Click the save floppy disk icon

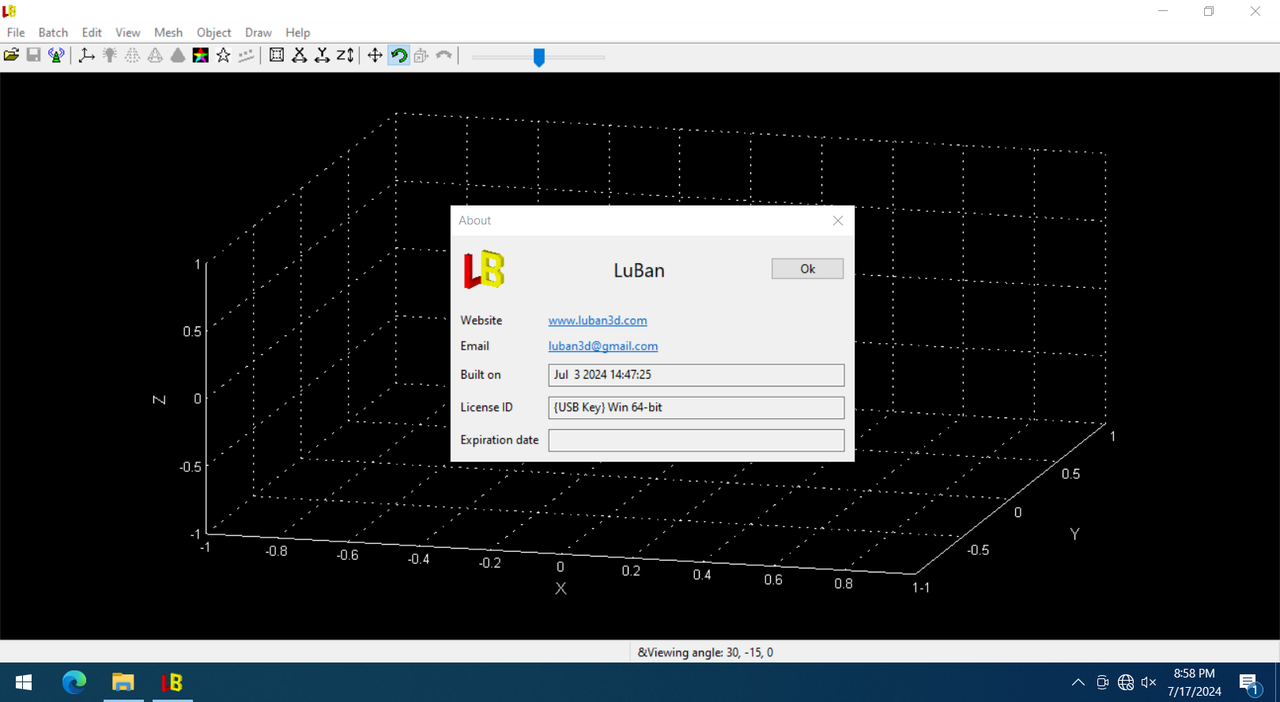coord(33,56)
